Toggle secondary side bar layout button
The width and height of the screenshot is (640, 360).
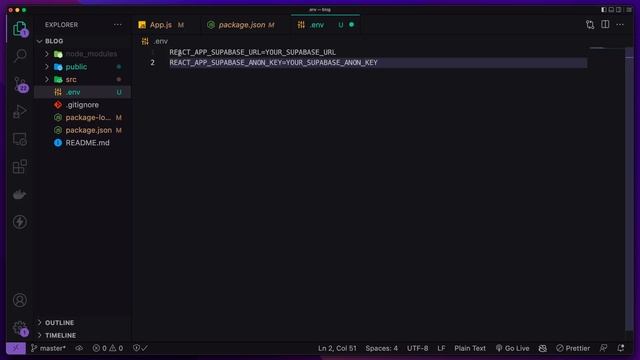pos(619,9)
